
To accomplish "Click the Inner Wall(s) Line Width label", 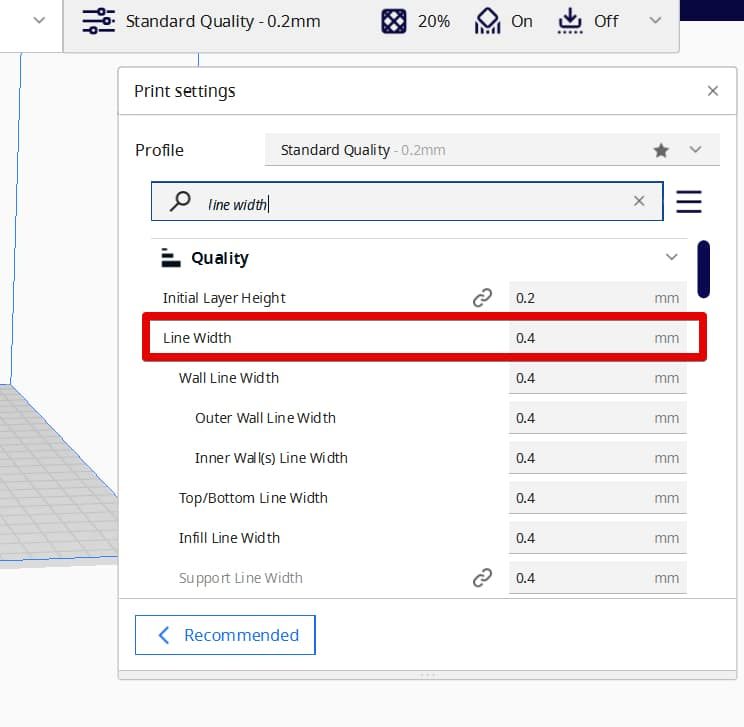I will click(271, 458).
